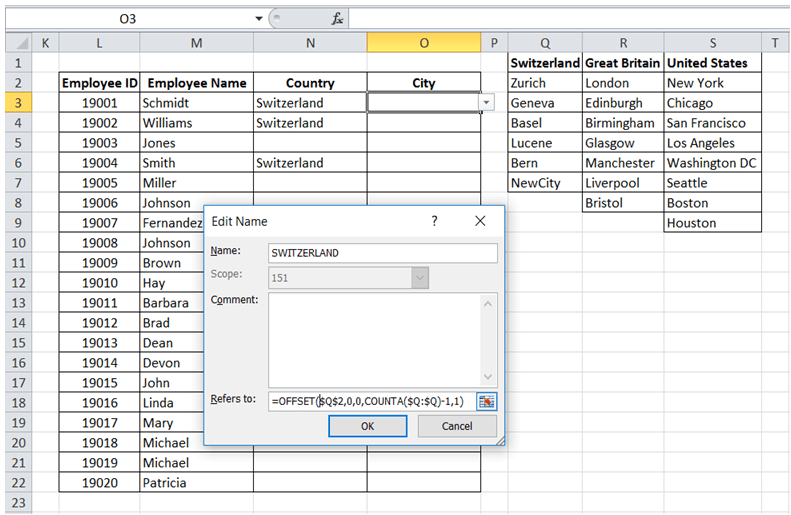Viewport: 791px width, 515px height.
Task: Click the Name field containing SWITZERLAND
Action: 383,253
